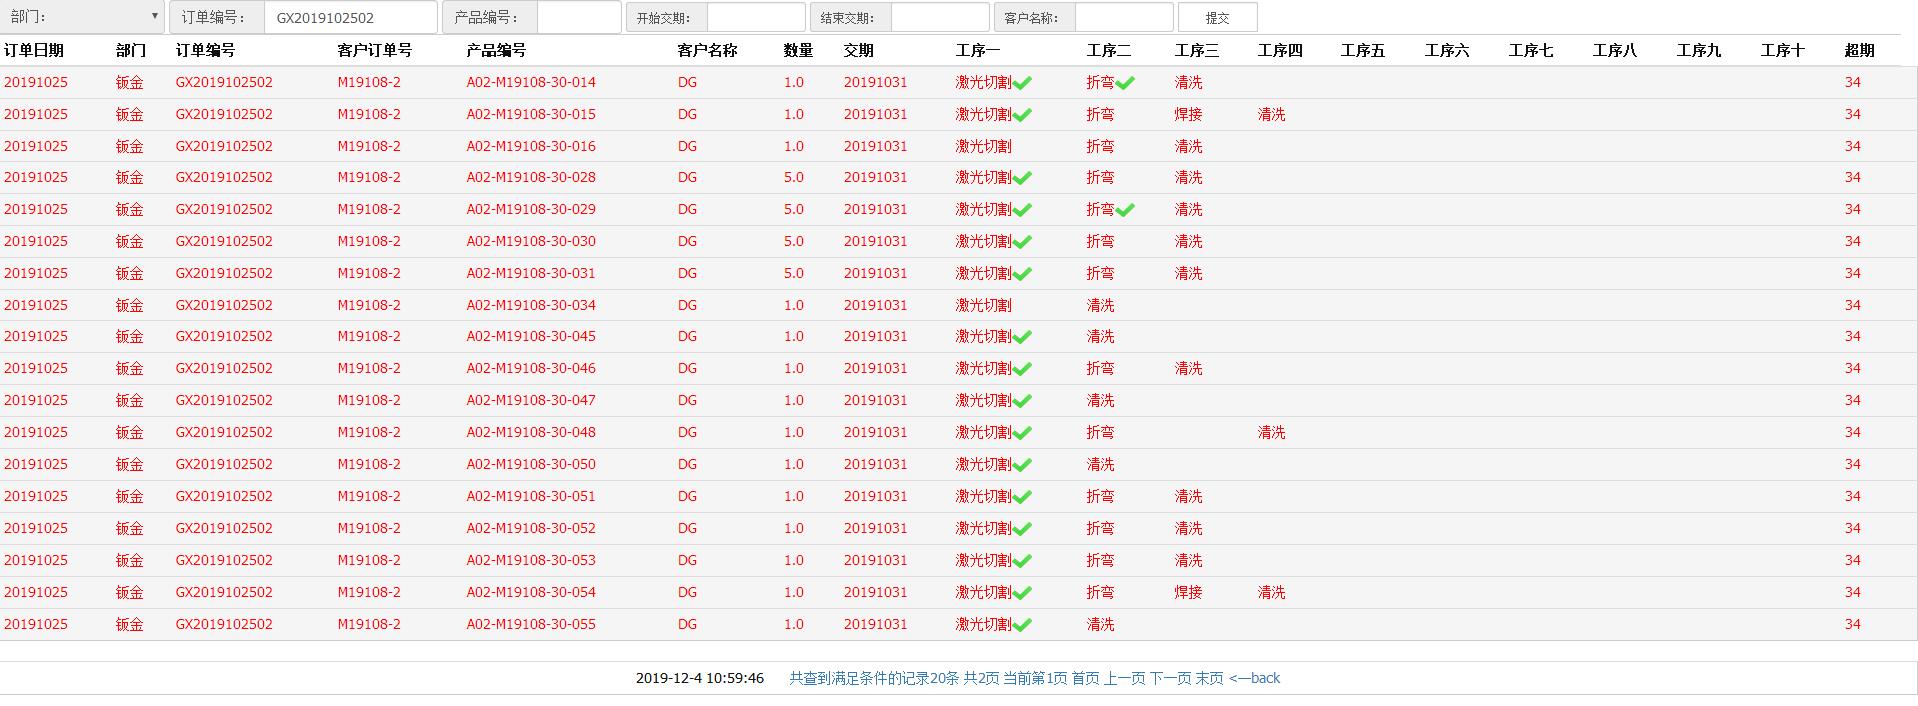Screen dimensions: 1918x706
Task: Click 激光切割 checkmark in row A02-M19108-30-054
Action: pyautogui.click(x=1022, y=593)
